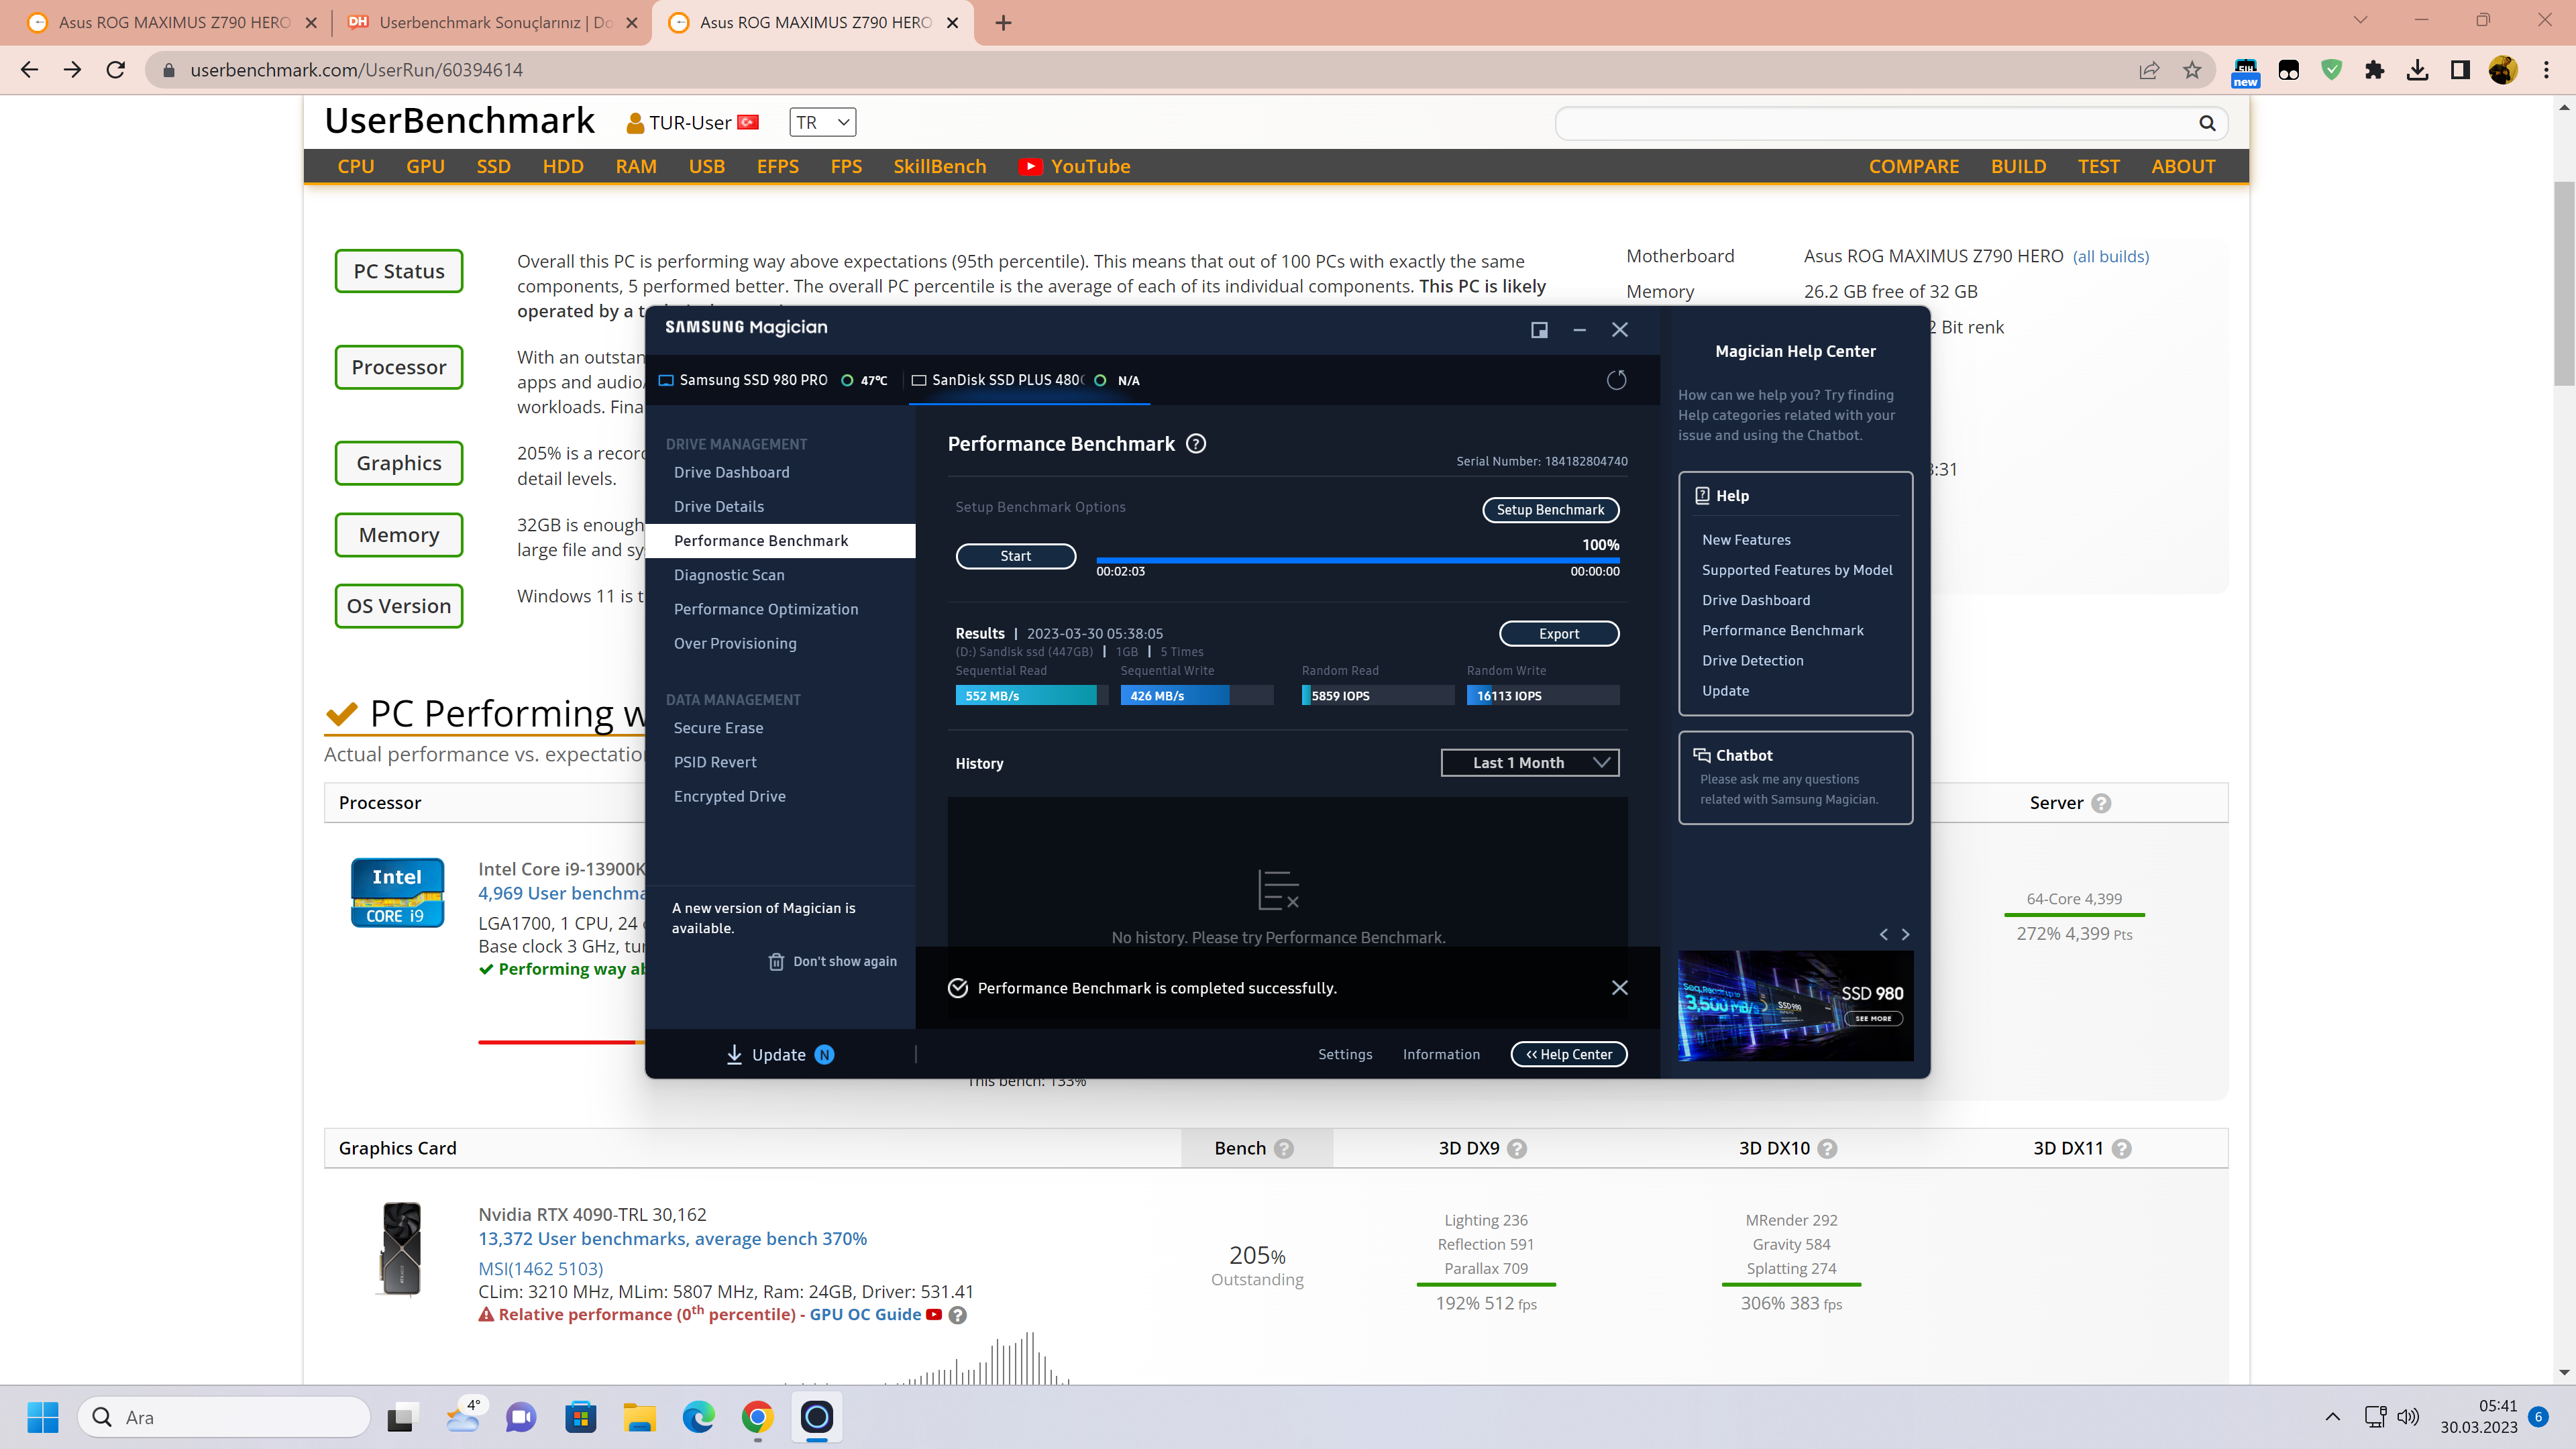Open Over Provisioning in sidebar
Screen dimensions: 2576x1449
(735, 643)
